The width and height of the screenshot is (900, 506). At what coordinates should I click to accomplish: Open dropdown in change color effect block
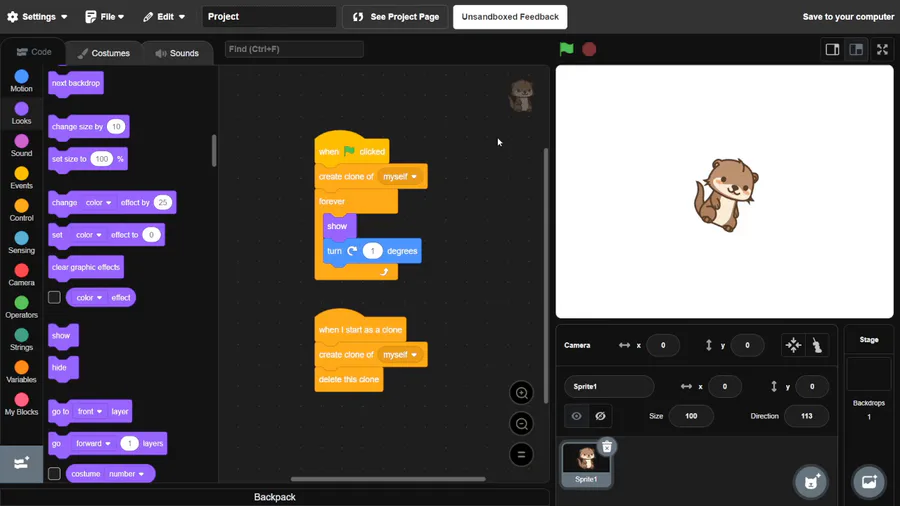[99, 203]
